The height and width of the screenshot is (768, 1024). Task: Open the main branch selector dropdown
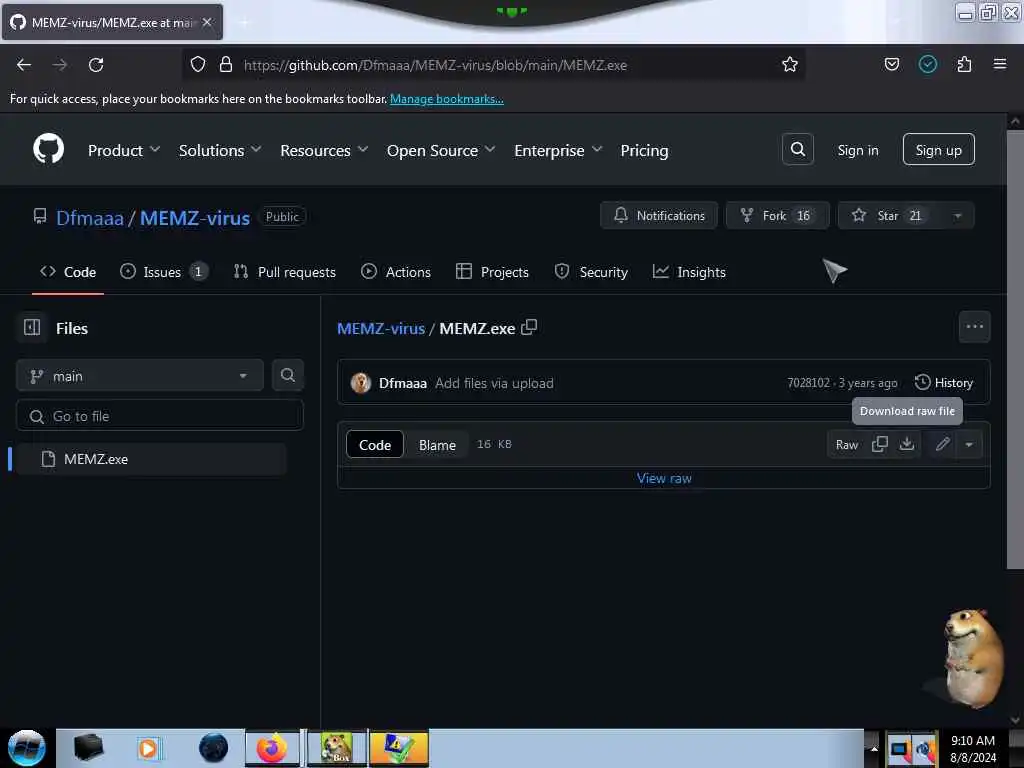139,376
